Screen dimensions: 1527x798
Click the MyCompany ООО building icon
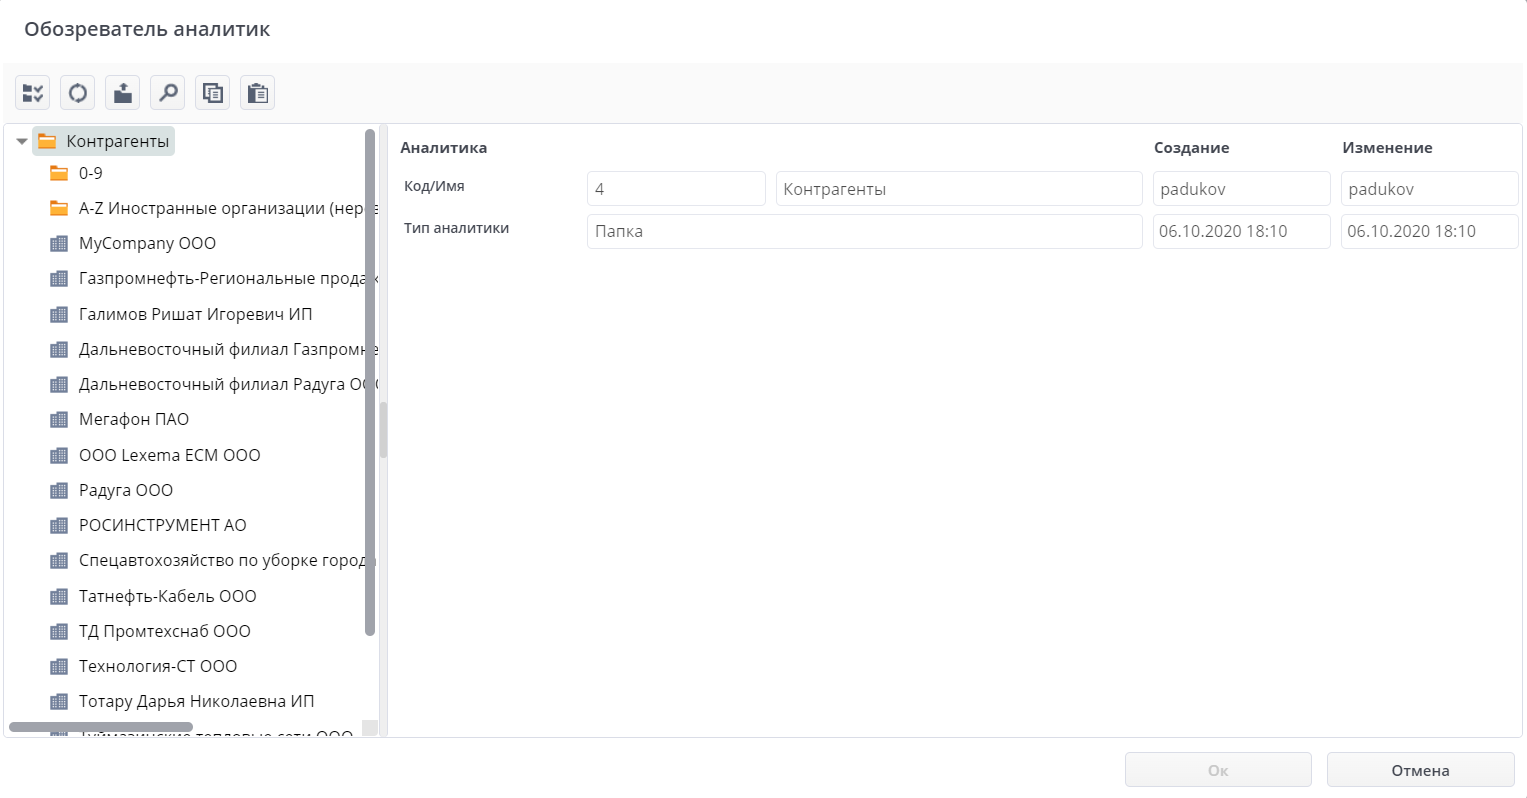tap(59, 243)
